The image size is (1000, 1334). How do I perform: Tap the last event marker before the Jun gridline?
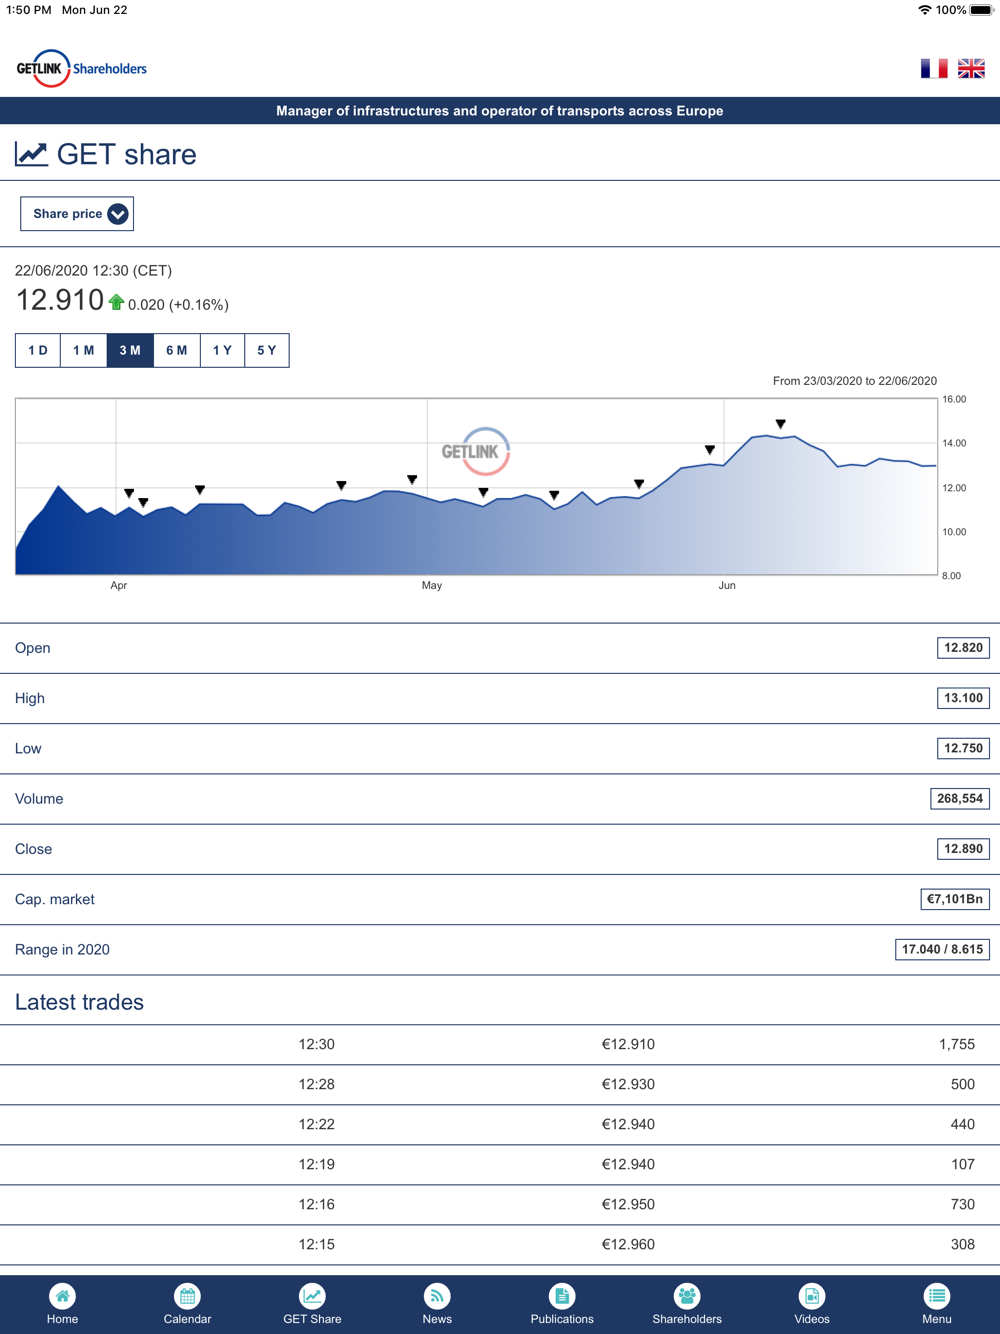coord(710,450)
